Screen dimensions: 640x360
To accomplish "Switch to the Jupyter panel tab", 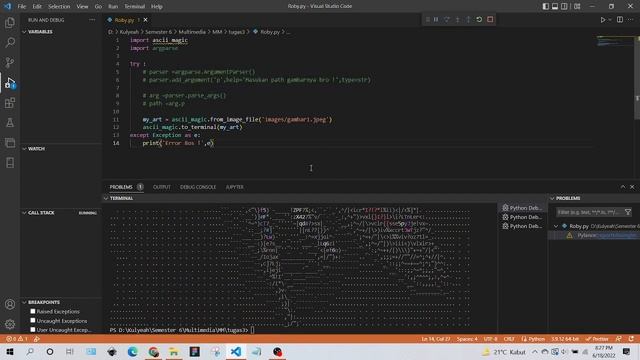I will click(x=235, y=187).
